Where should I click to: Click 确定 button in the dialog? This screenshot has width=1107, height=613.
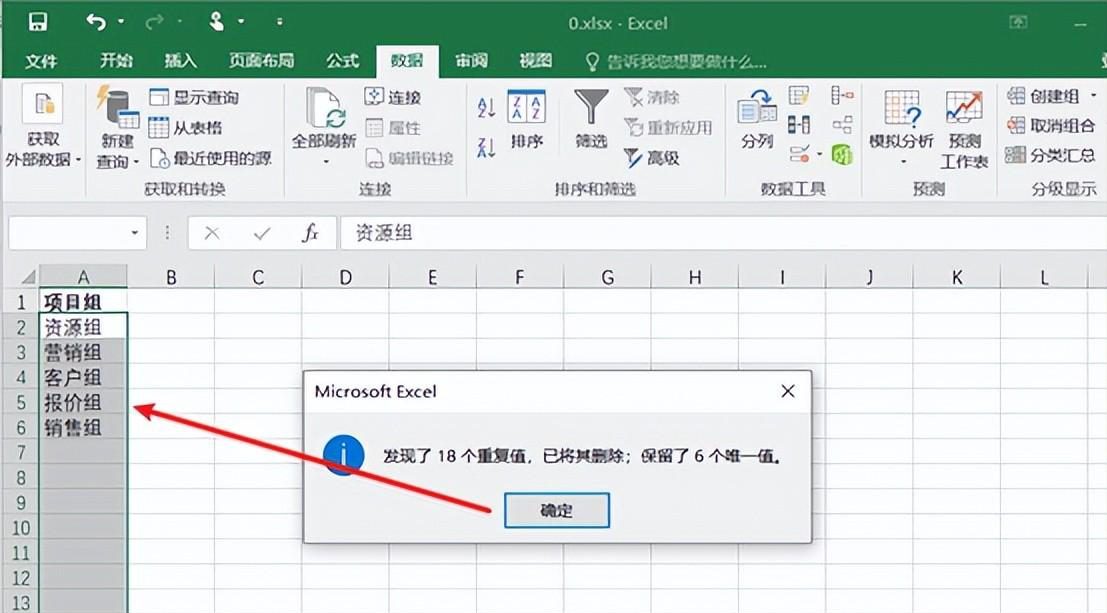tap(556, 510)
